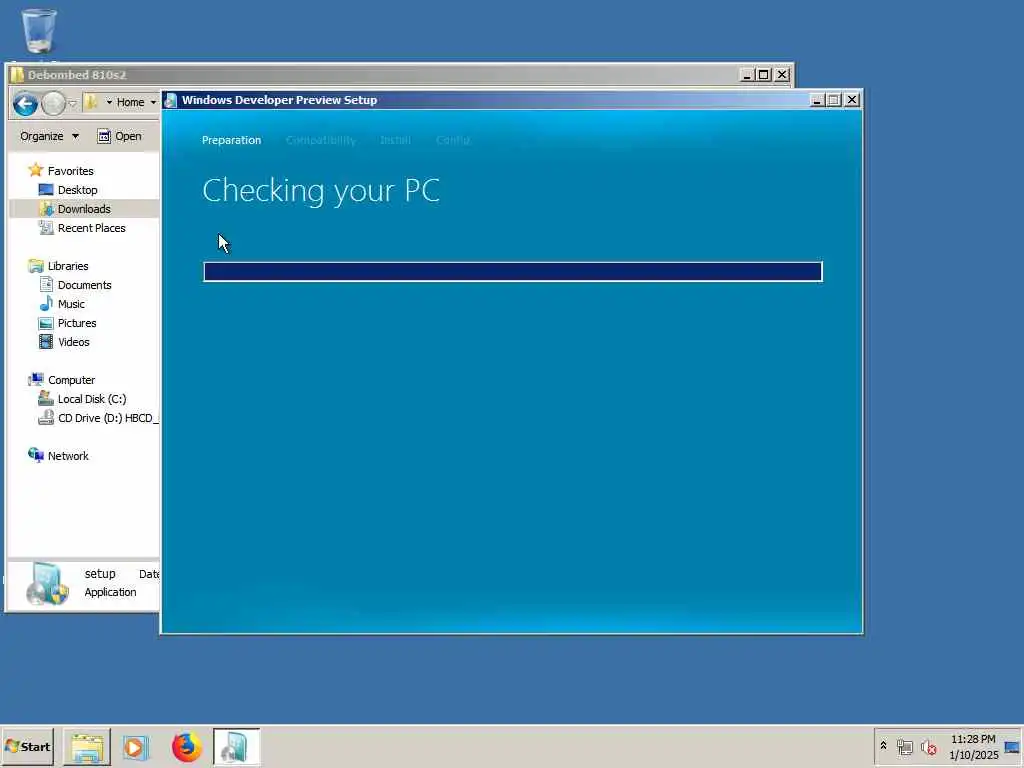This screenshot has width=1024, height=768.
Task: Open the Music library
Action: 71,304
